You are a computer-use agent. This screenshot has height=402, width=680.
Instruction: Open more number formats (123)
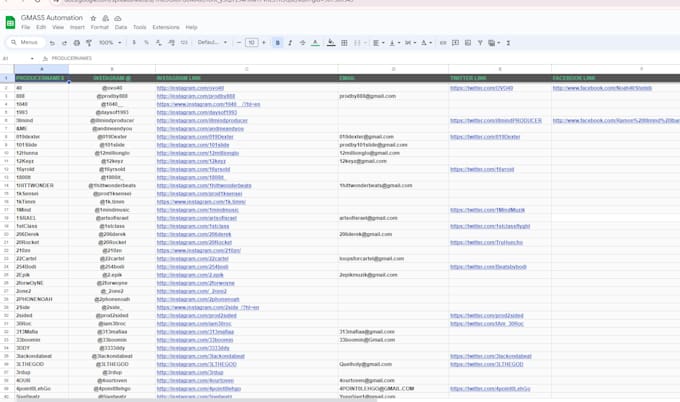[x=184, y=42]
